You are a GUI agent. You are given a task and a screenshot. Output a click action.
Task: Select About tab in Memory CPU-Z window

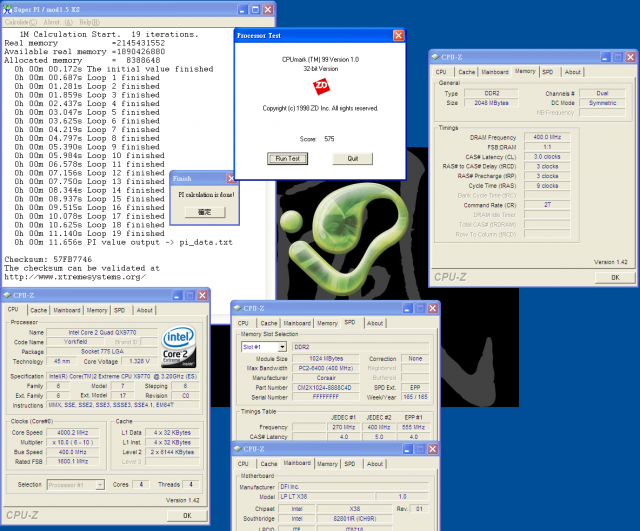(x=572, y=72)
